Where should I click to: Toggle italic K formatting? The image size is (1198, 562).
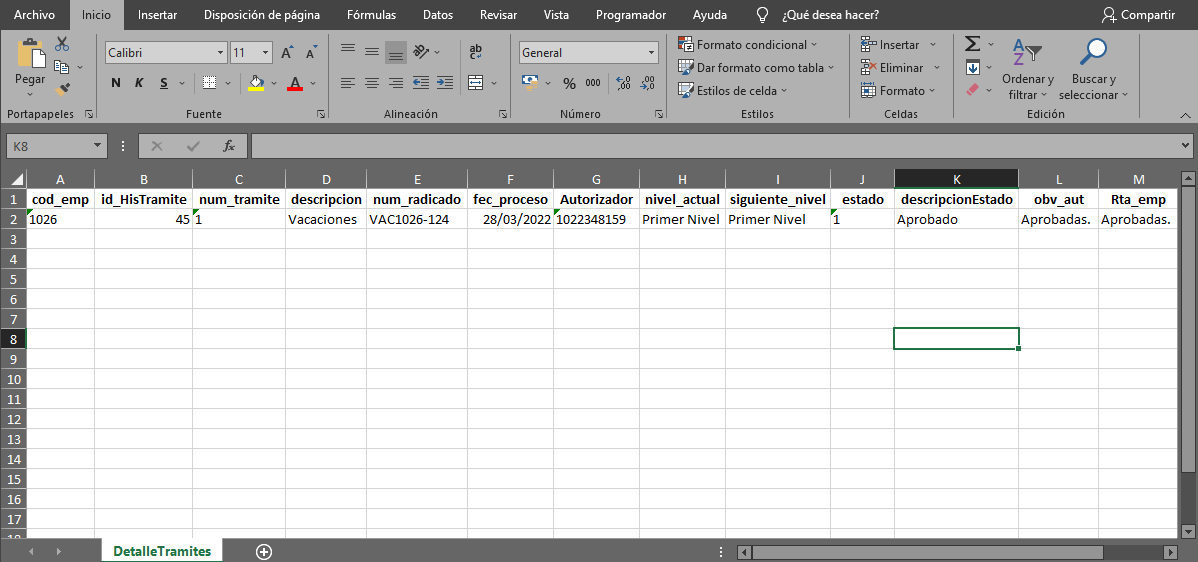coord(139,82)
